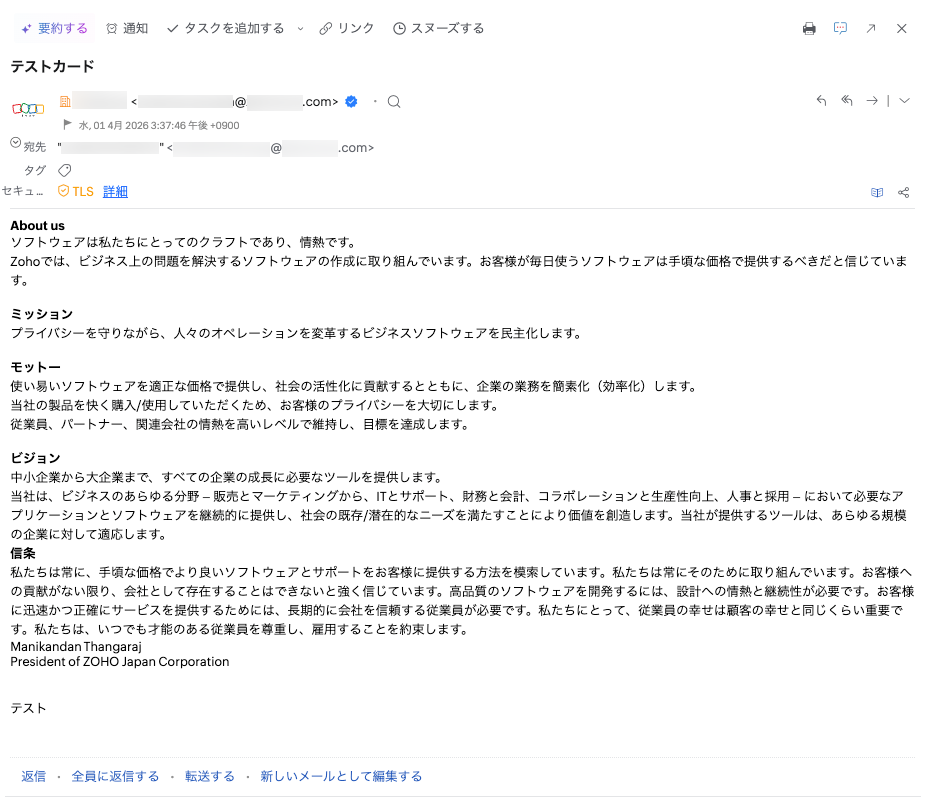Click タスクを追加する in toolbar
Image resolution: width=928 pixels, height=812 pixels.
226,29
